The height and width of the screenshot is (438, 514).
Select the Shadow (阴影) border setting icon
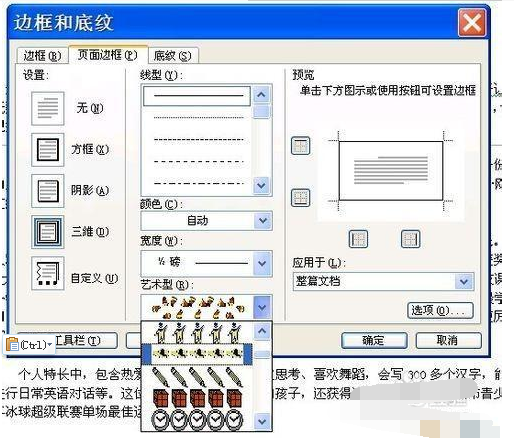point(48,191)
